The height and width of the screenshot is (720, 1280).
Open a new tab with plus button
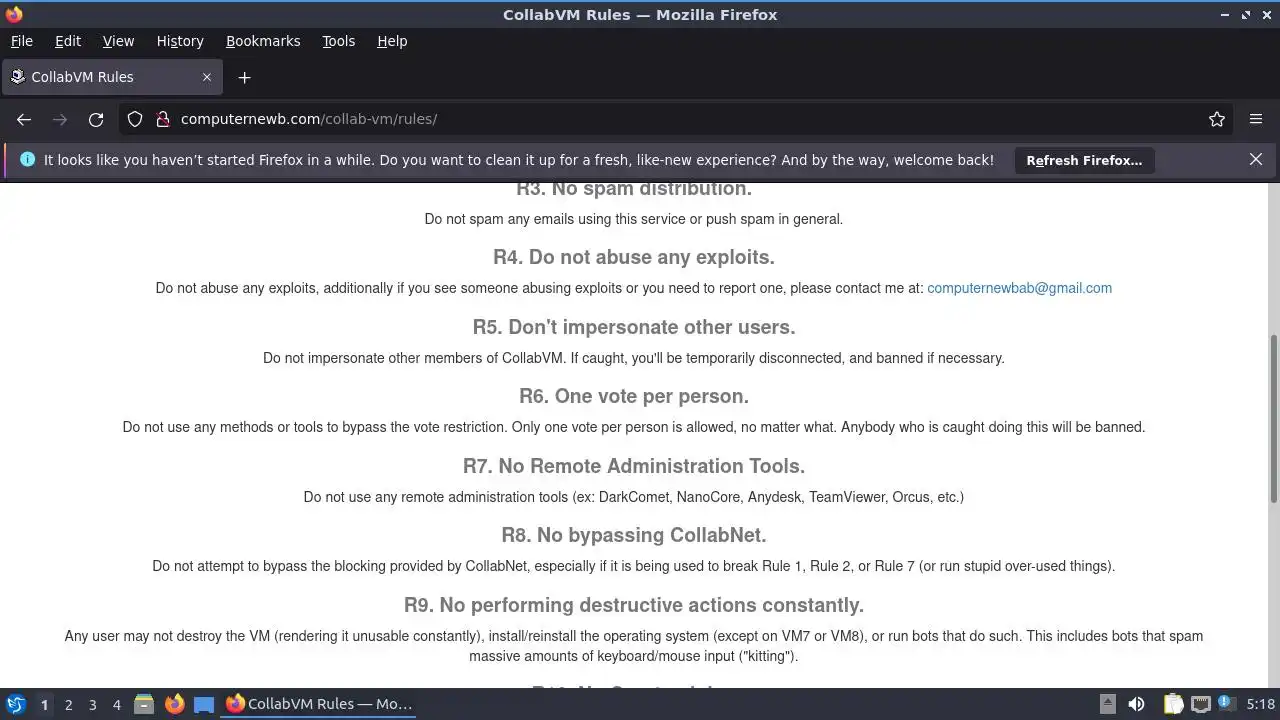coord(244,77)
